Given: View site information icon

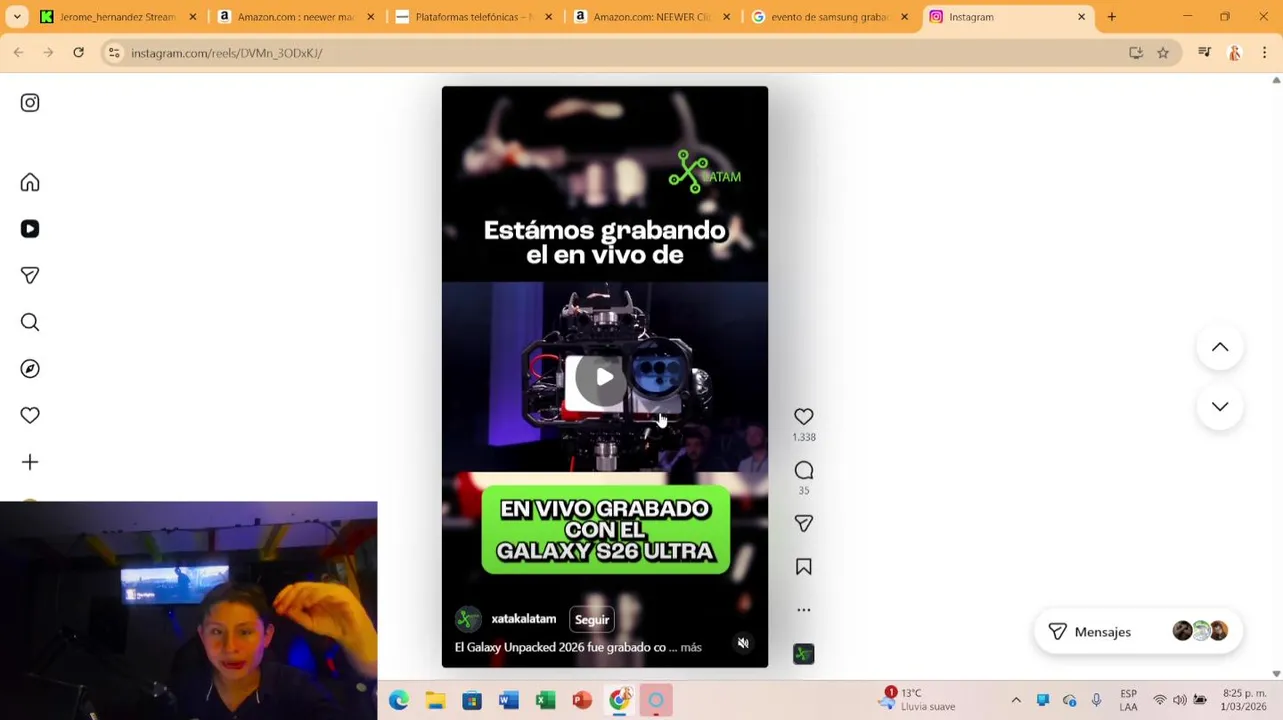Looking at the screenshot, I should coord(114,53).
